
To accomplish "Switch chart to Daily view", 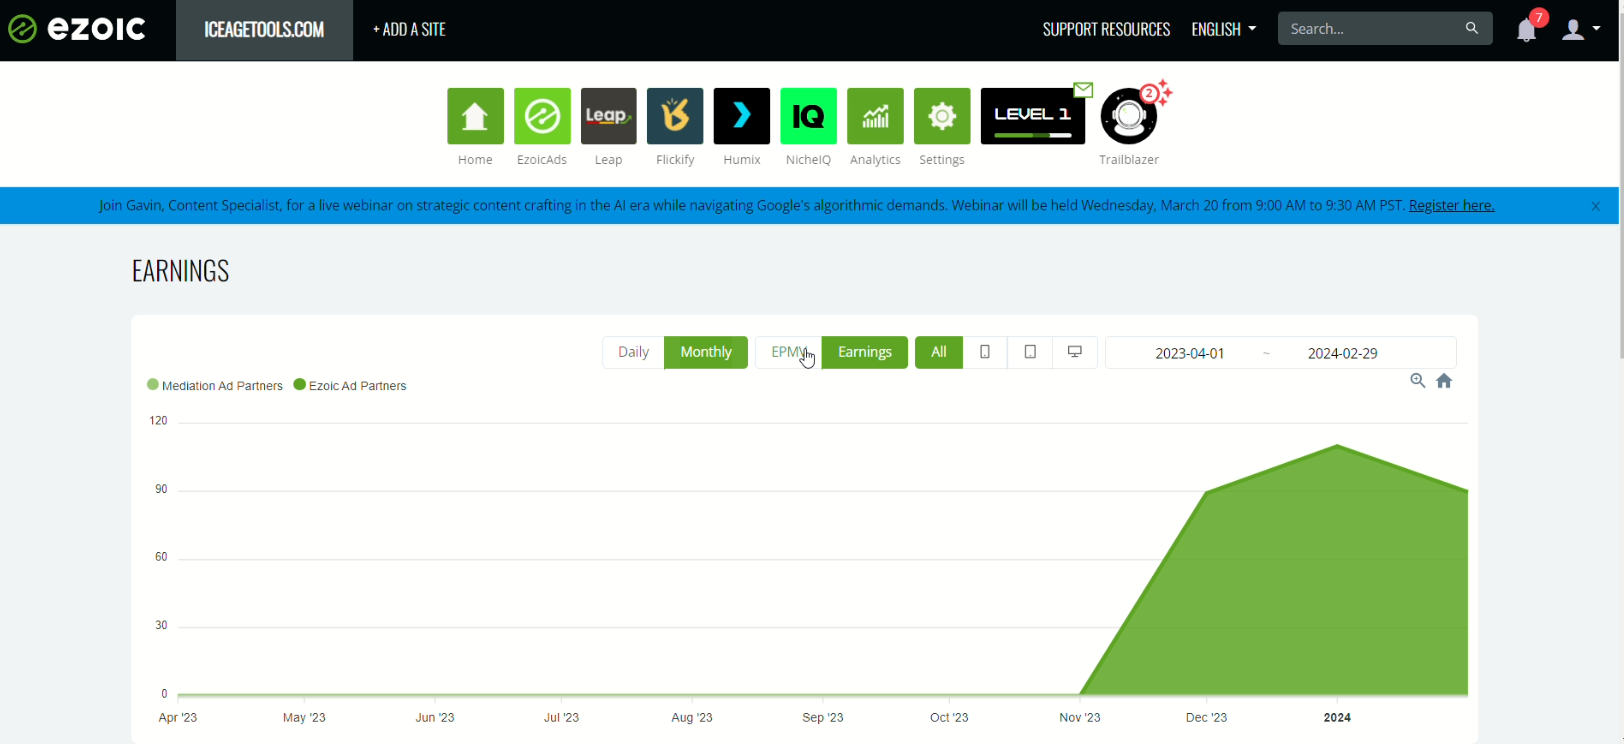I will pos(633,352).
